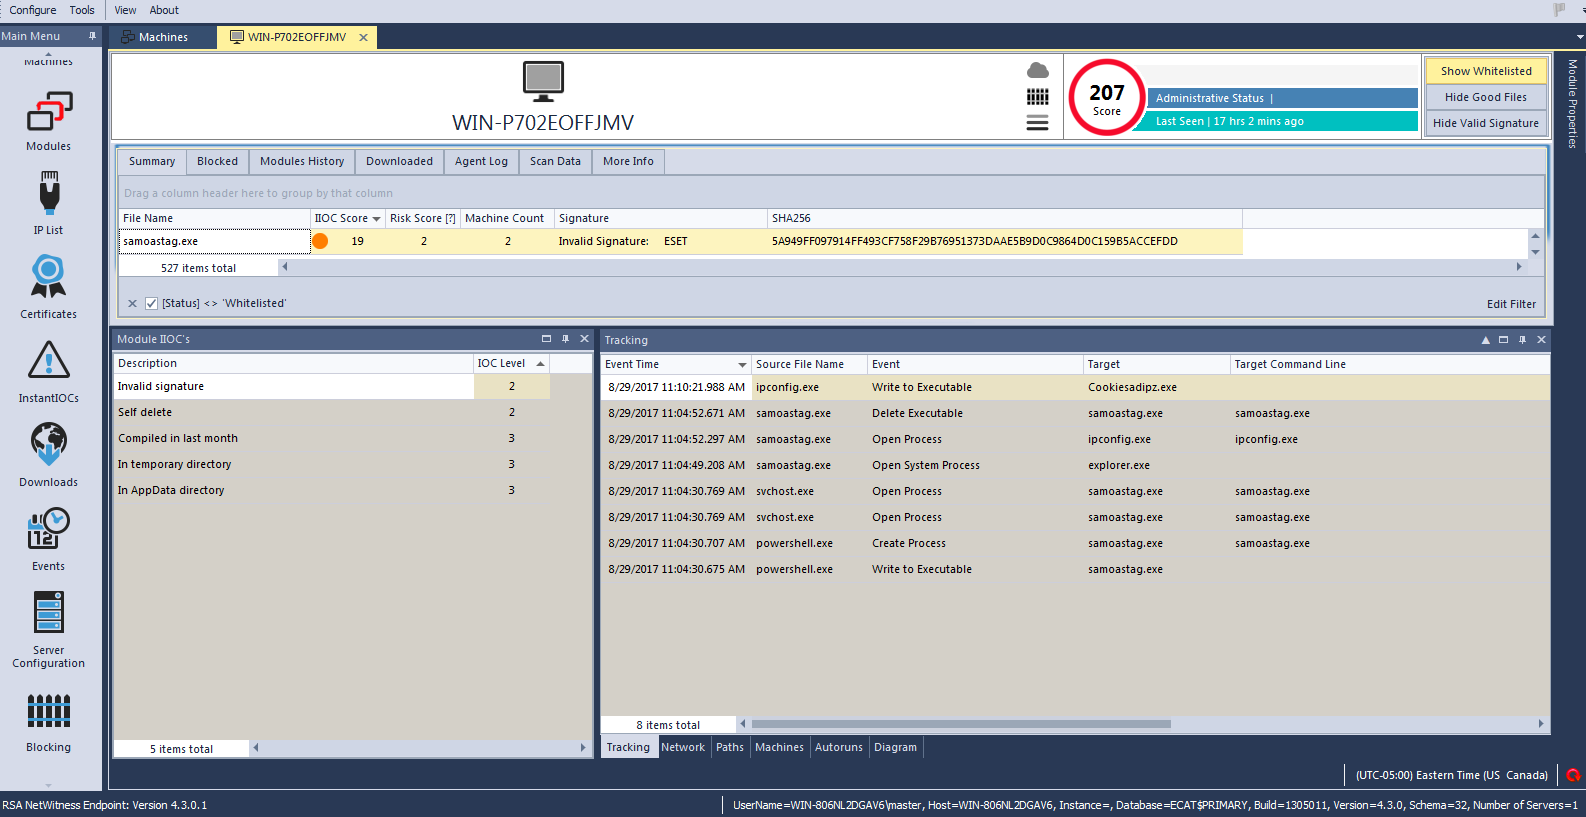Open the IP List icon
The width and height of the screenshot is (1586, 817).
[48, 193]
